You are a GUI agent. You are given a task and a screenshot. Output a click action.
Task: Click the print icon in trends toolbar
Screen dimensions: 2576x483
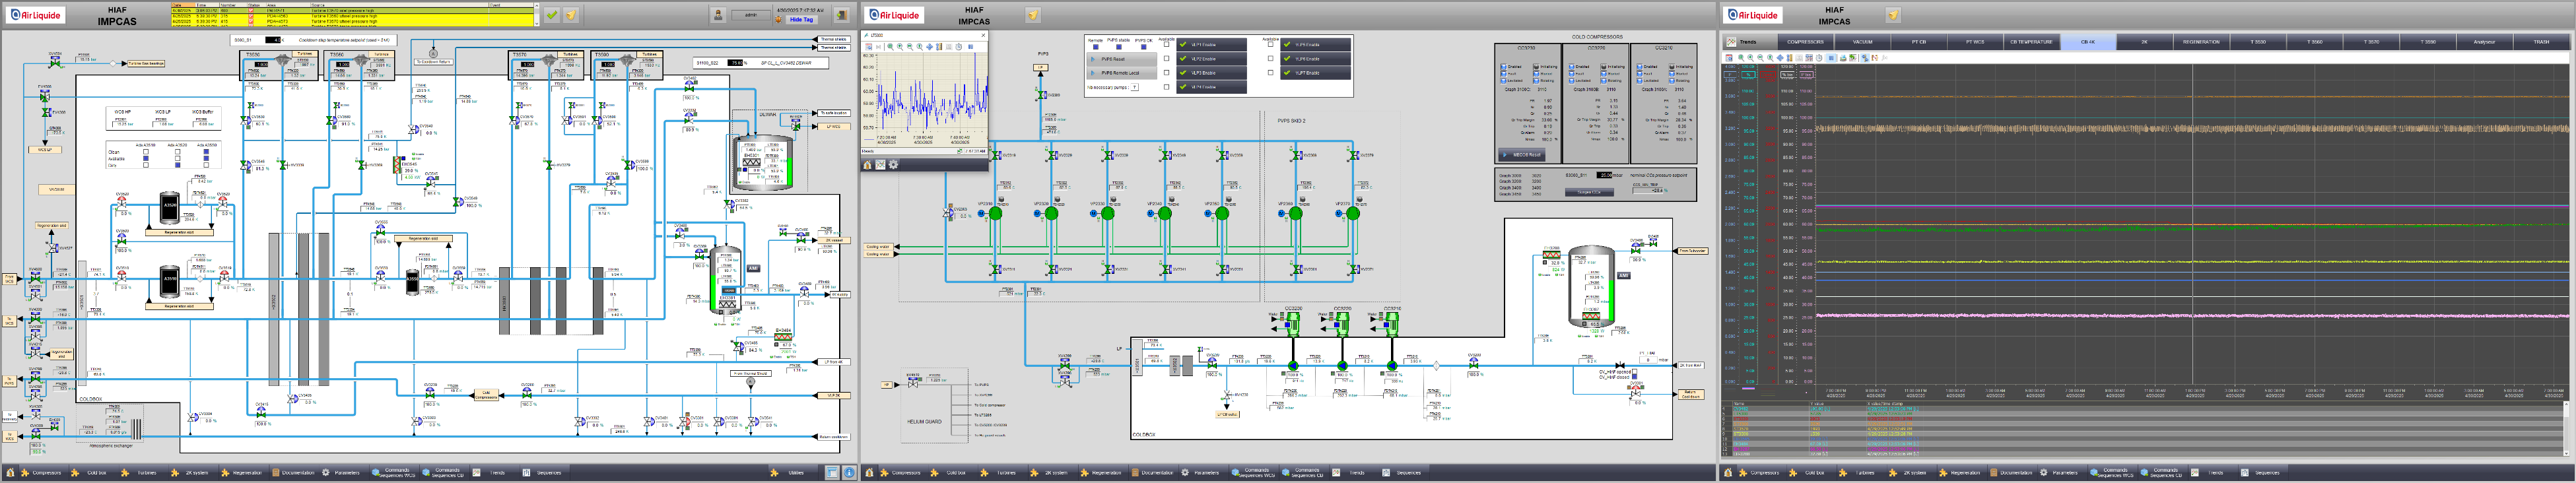tap(1842, 58)
